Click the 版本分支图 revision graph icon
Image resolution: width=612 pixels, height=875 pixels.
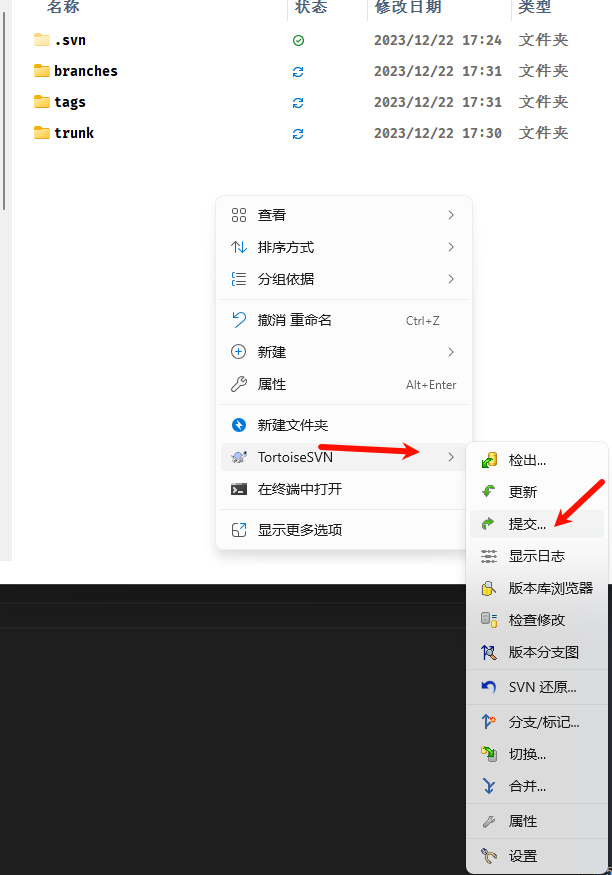489,652
